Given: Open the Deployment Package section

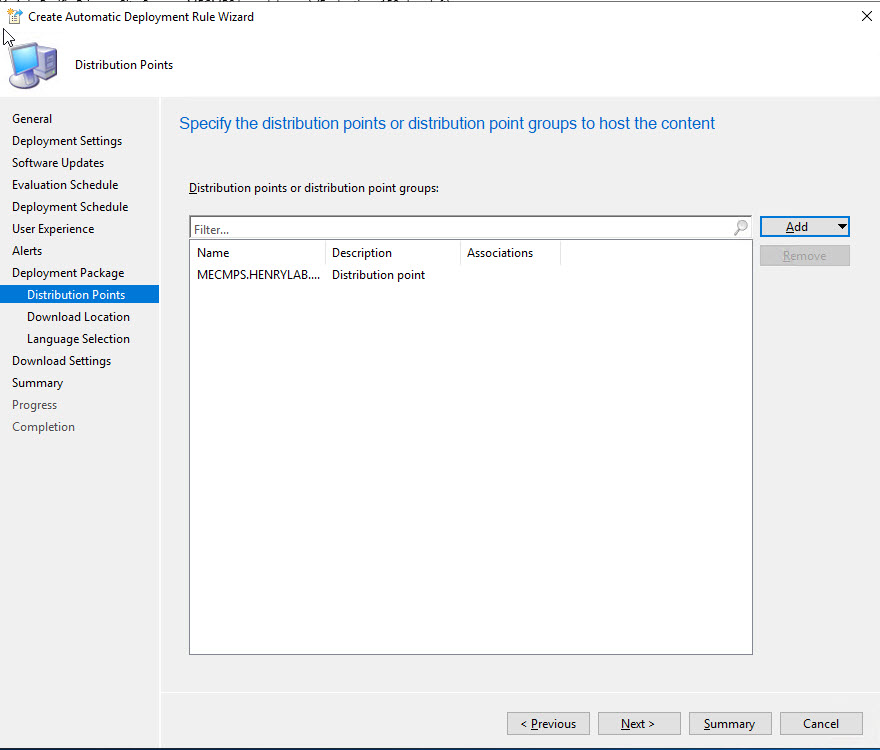Looking at the screenshot, I should (x=68, y=273).
